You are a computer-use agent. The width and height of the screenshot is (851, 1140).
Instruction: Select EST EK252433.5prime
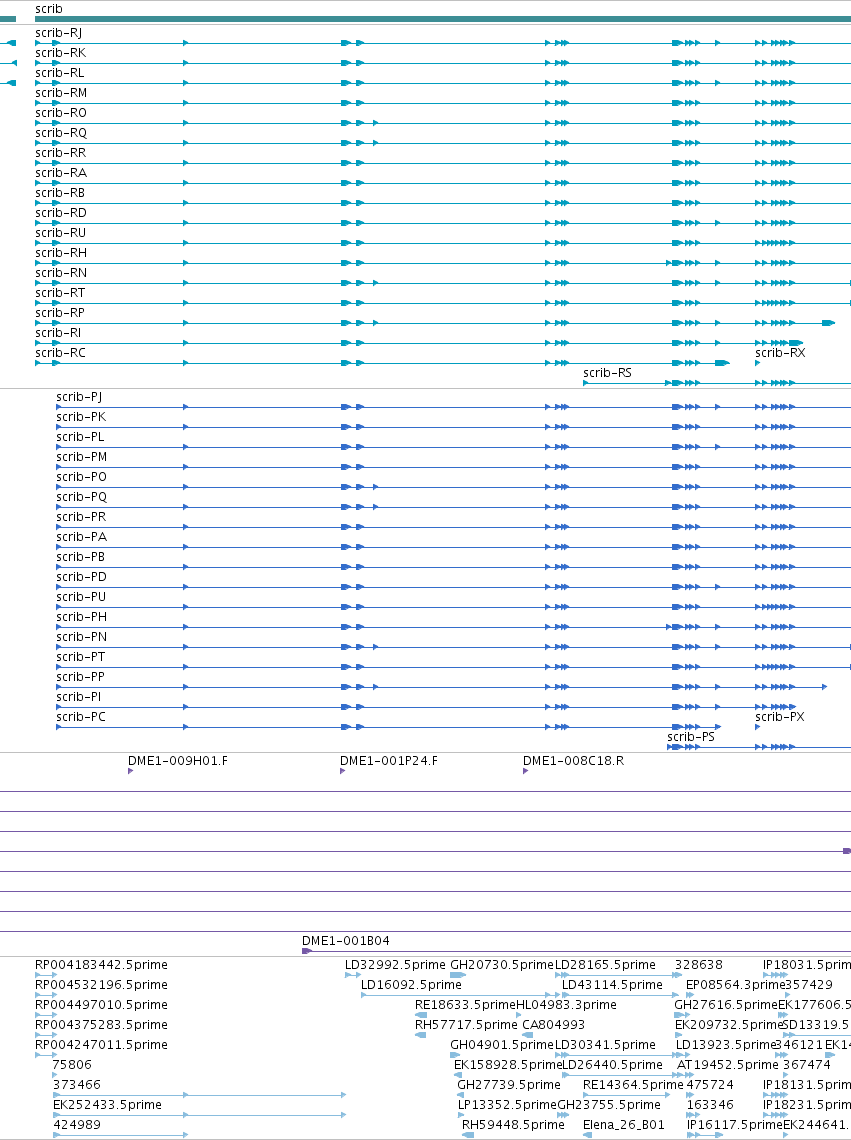click(108, 1104)
